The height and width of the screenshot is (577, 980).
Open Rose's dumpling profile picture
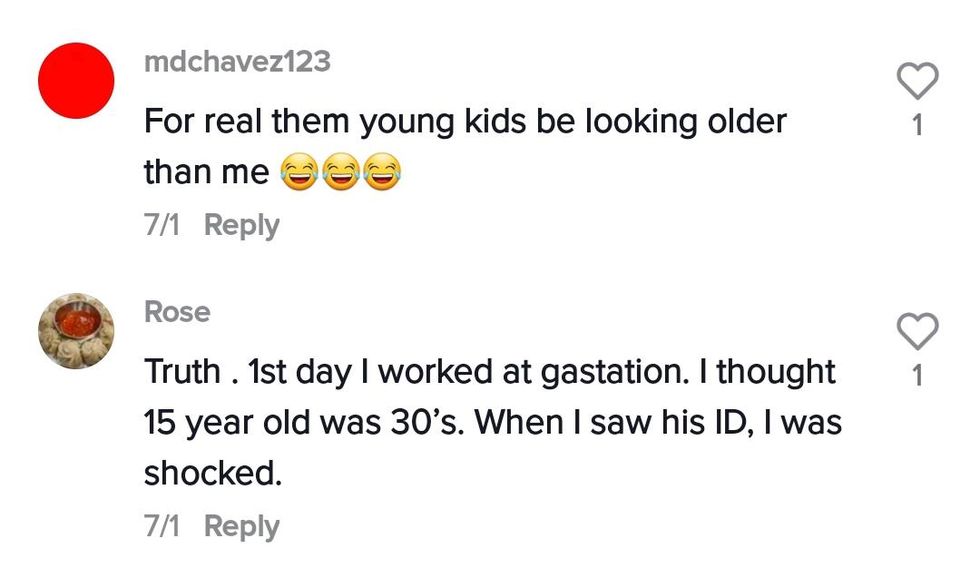[76, 331]
